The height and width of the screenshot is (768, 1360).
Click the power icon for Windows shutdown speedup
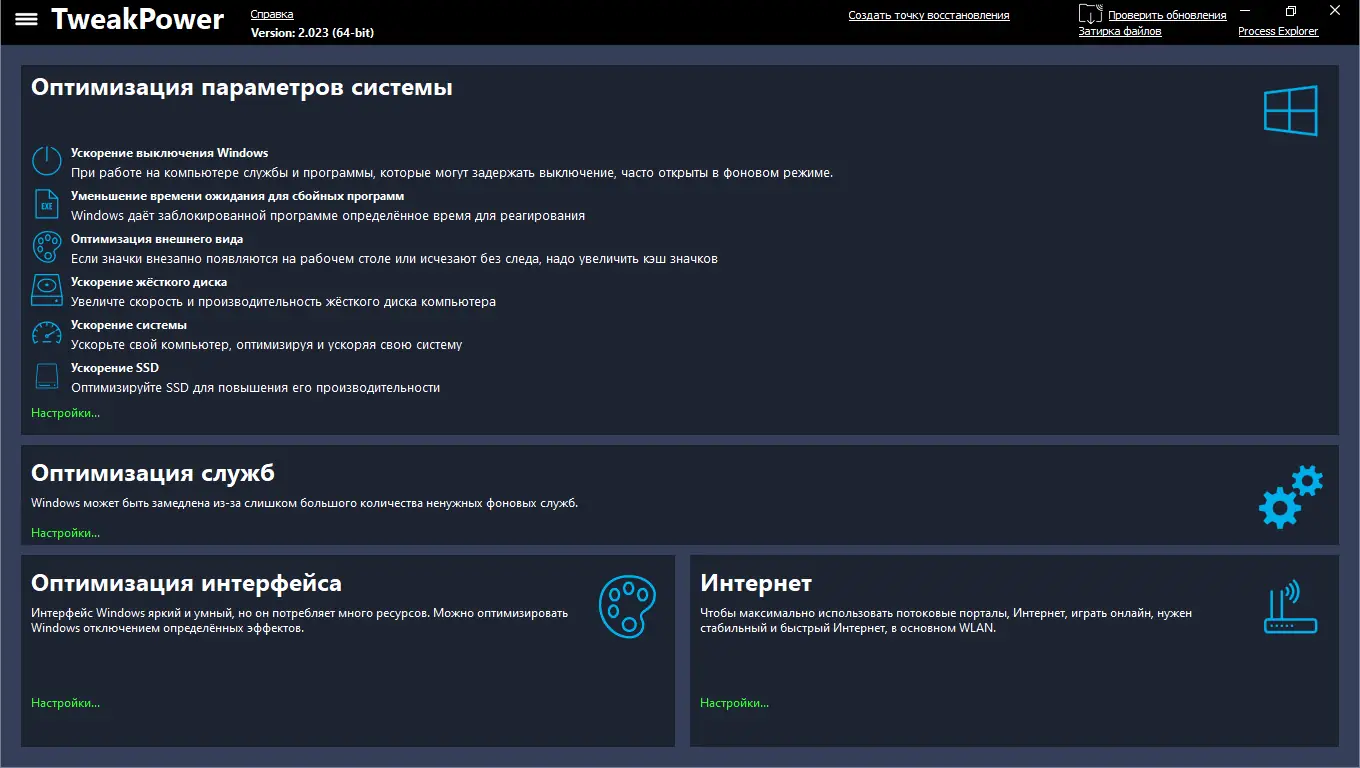[x=47, y=161]
